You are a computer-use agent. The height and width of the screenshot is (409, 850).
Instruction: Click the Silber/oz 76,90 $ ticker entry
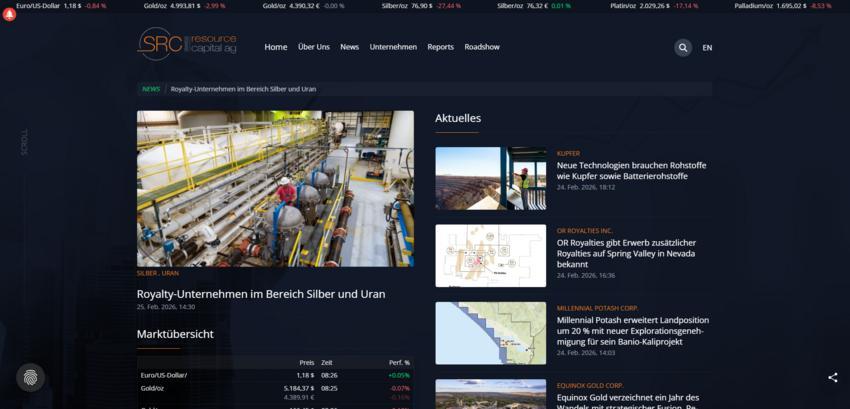click(x=421, y=6)
